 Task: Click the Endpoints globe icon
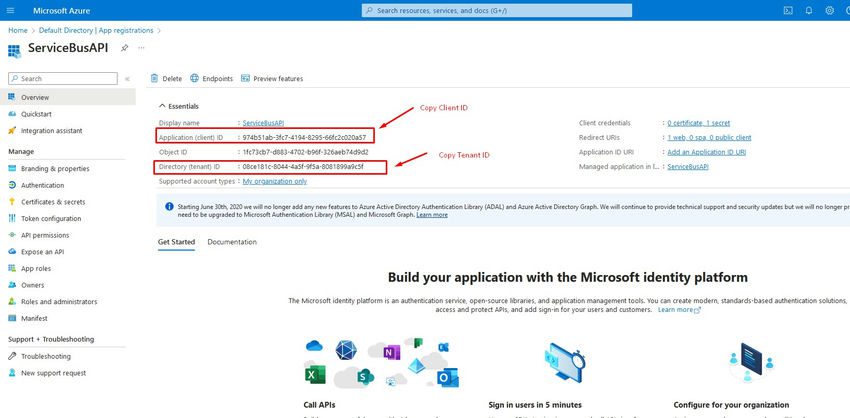195,79
